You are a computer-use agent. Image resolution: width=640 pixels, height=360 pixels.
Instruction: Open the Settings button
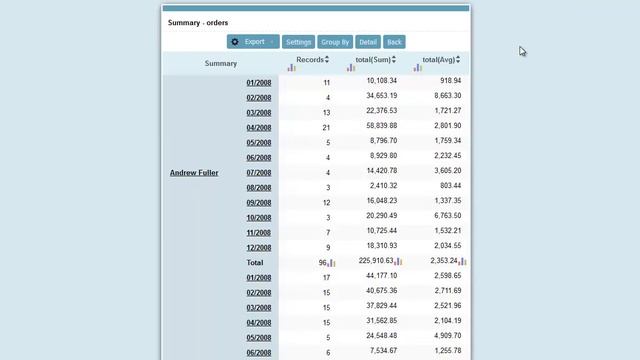coord(298,42)
